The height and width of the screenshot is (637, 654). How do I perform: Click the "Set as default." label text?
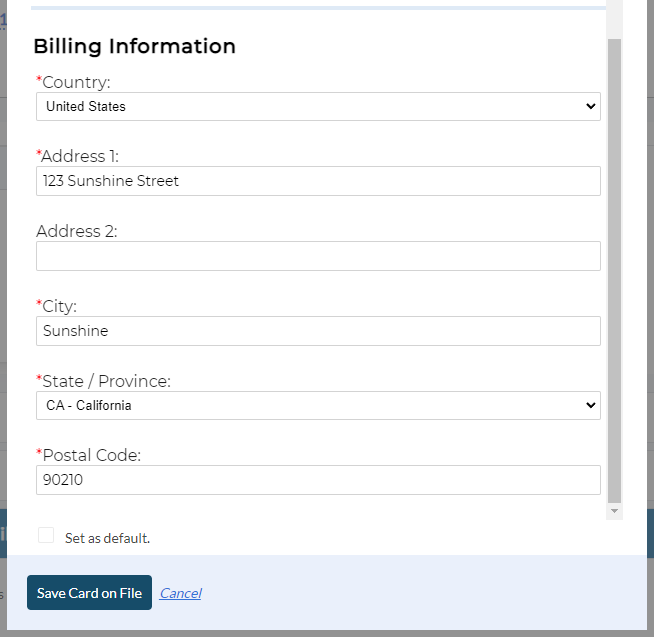[x=107, y=538]
